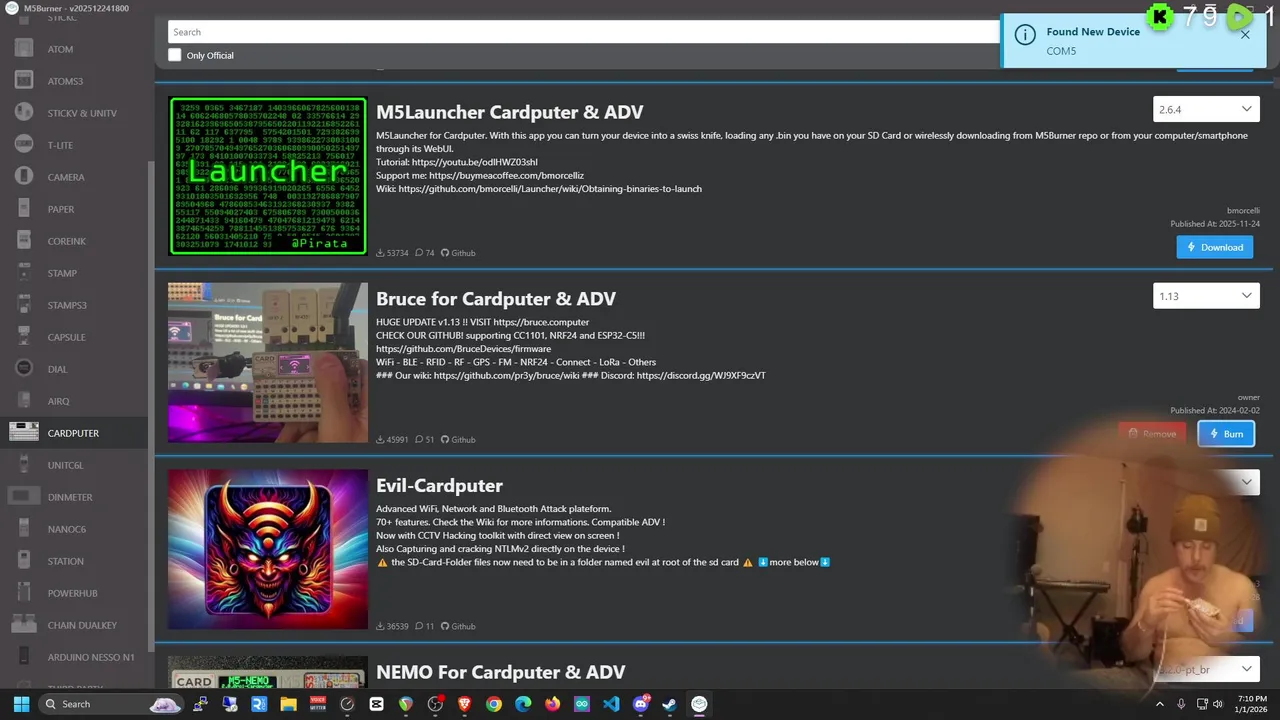This screenshot has height=720, width=1280.
Task: Select the STICKV & UNITV device icon
Action: click(x=24, y=113)
